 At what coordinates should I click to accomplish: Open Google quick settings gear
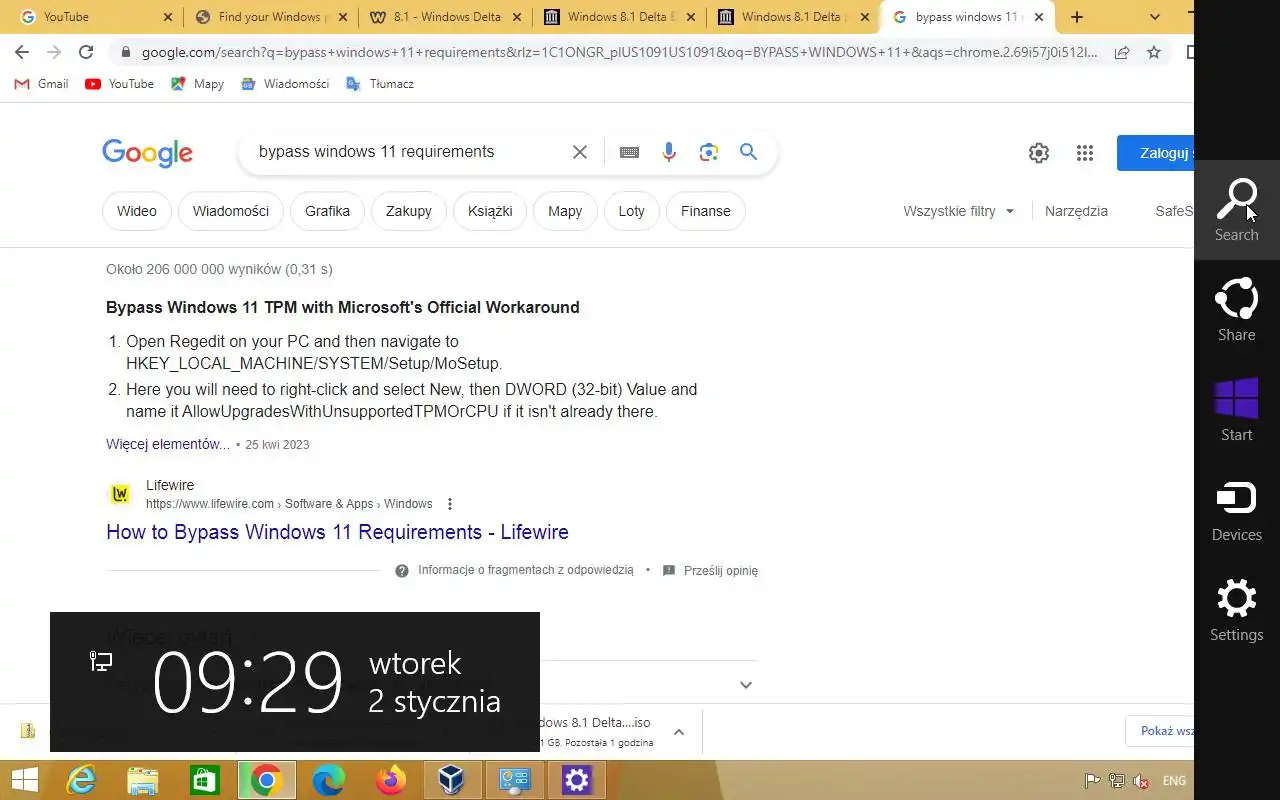click(1039, 153)
